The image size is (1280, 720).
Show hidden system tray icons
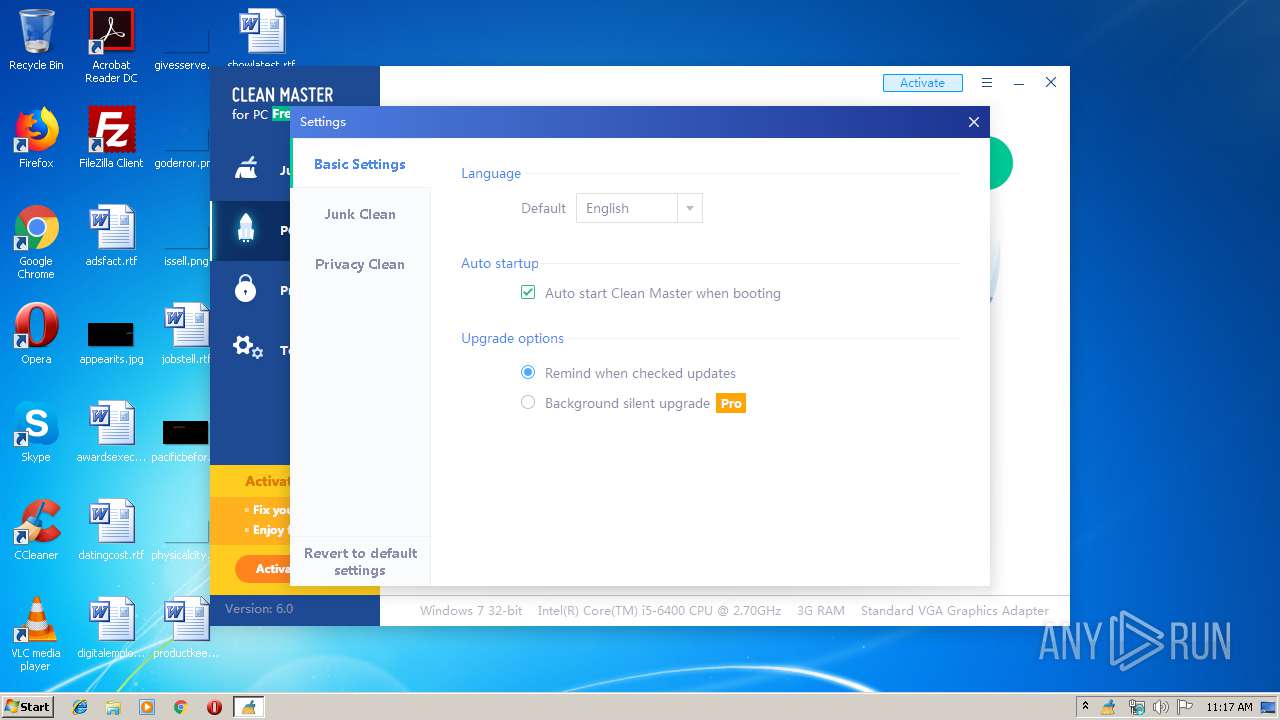1085,707
